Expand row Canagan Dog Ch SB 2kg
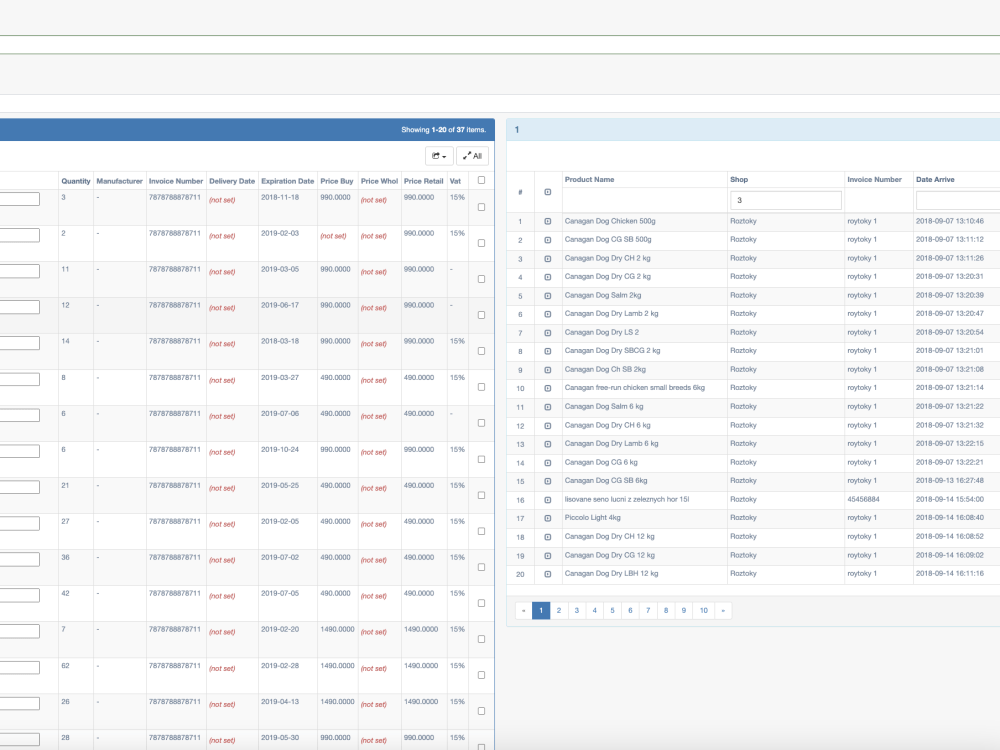The height and width of the screenshot is (750, 1000). pos(548,370)
